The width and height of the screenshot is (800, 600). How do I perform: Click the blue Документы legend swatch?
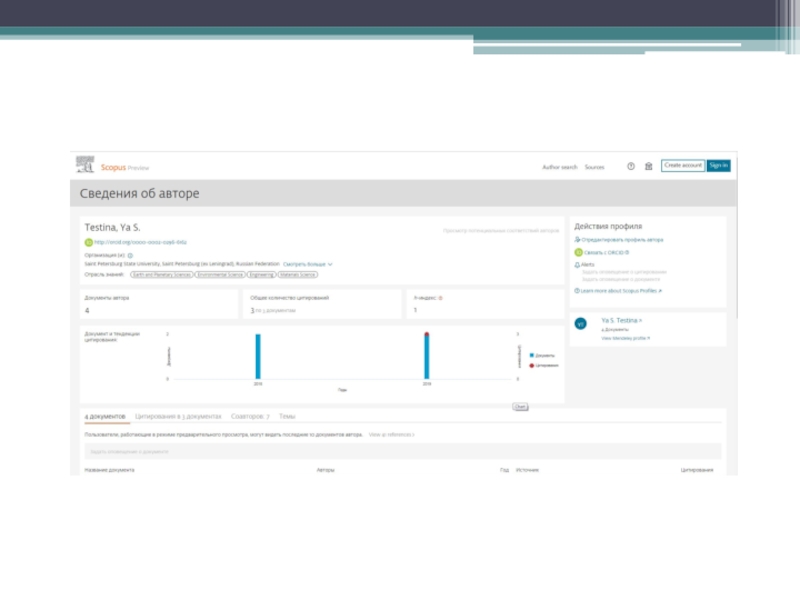[x=531, y=355]
